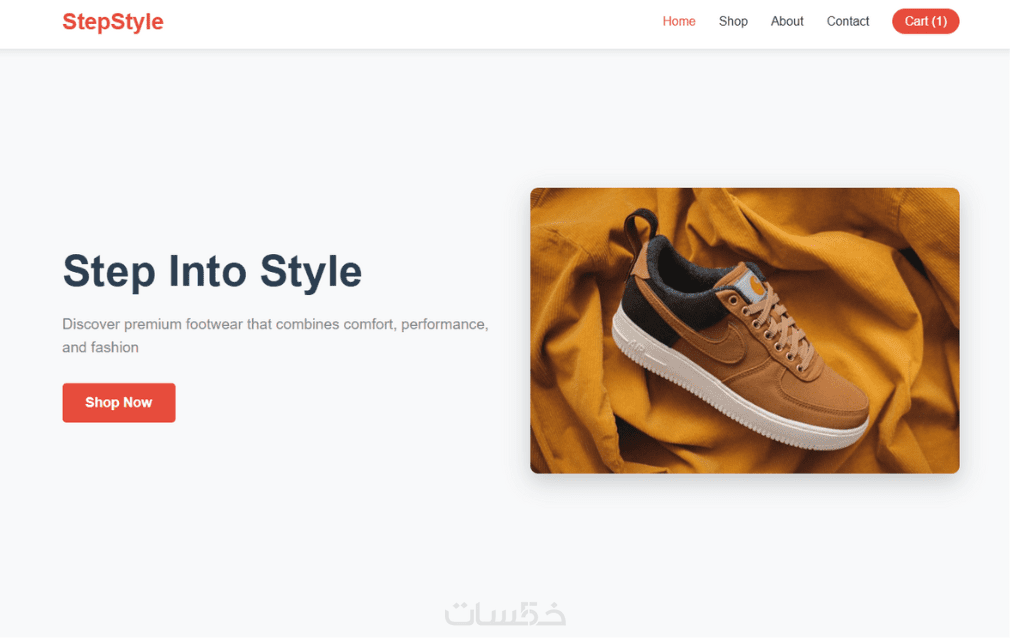The width and height of the screenshot is (1011, 639).
Task: Open the Contact page link
Action: (x=848, y=21)
